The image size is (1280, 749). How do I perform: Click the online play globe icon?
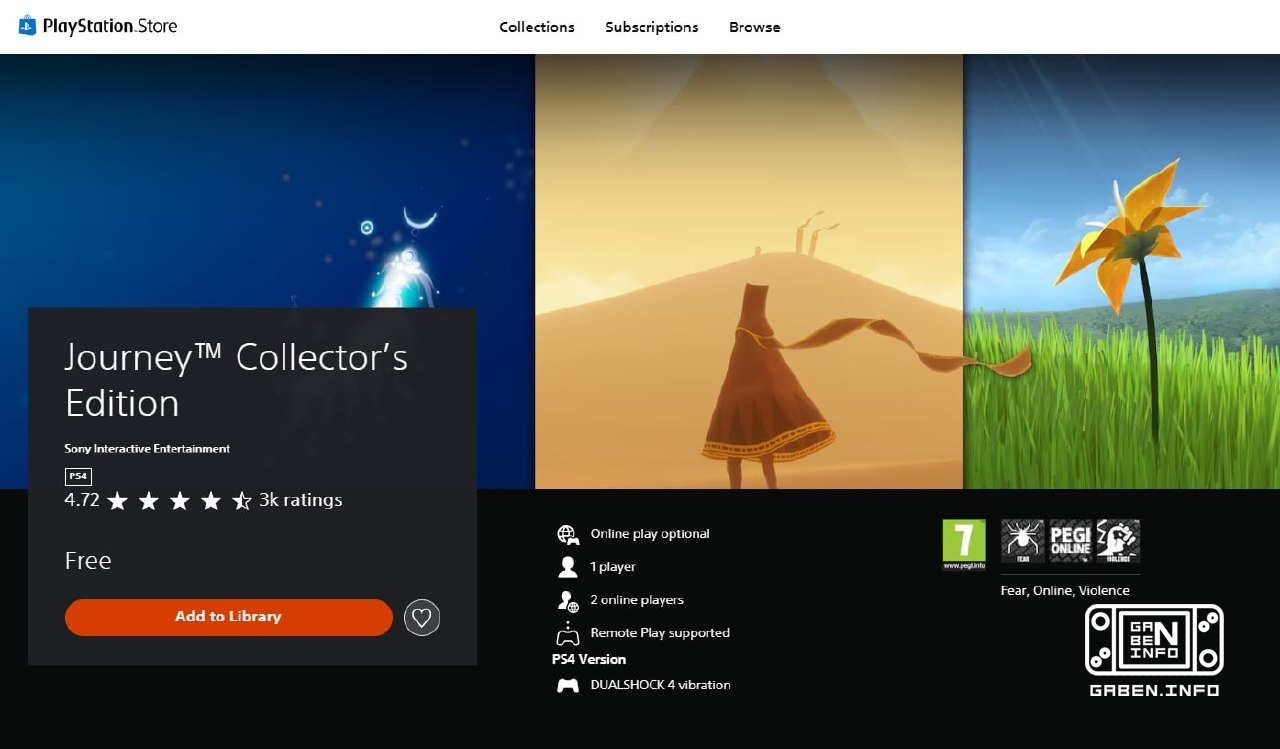click(568, 534)
